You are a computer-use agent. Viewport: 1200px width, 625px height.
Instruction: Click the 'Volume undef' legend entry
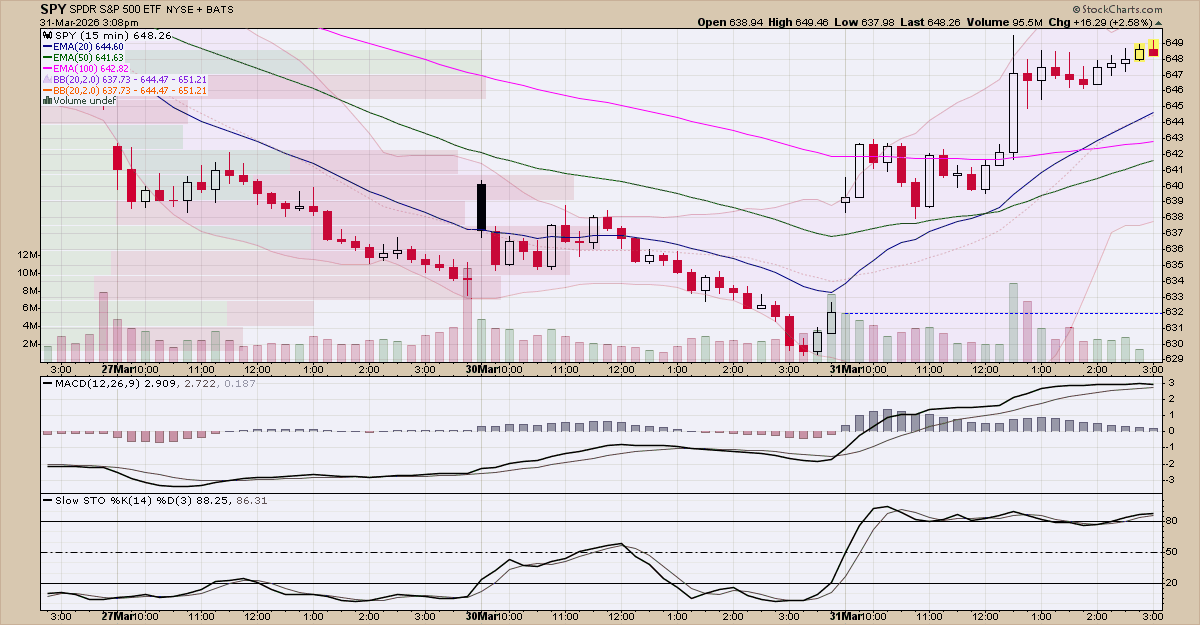85,100
